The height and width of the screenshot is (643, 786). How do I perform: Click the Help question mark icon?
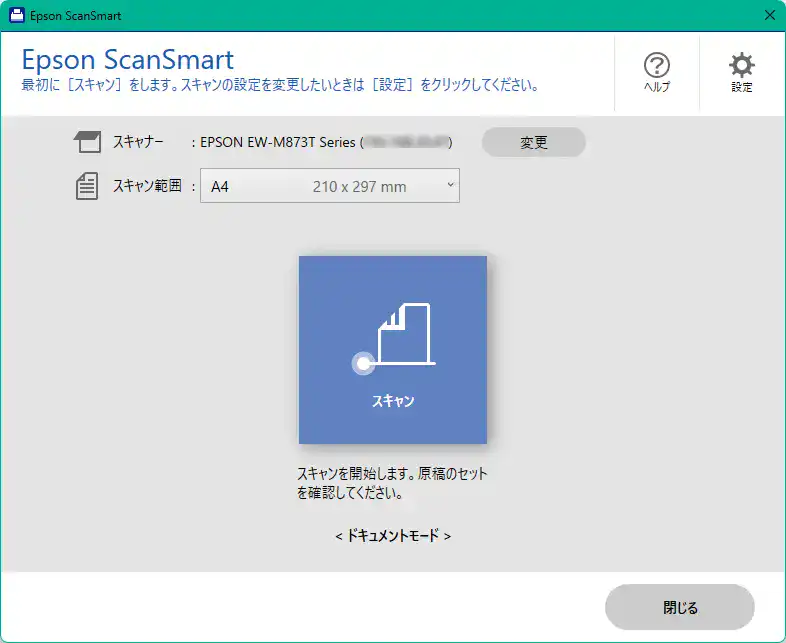pos(656,66)
